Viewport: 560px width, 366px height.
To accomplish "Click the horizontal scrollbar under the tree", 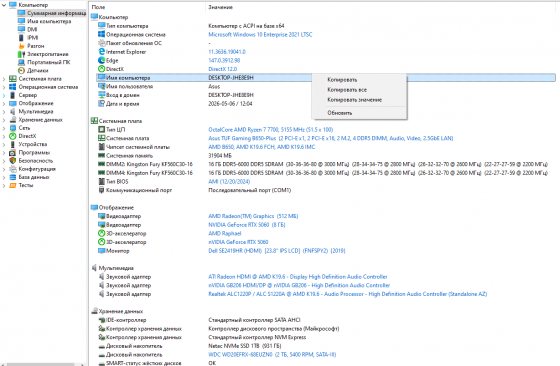I will (x=43, y=364).
